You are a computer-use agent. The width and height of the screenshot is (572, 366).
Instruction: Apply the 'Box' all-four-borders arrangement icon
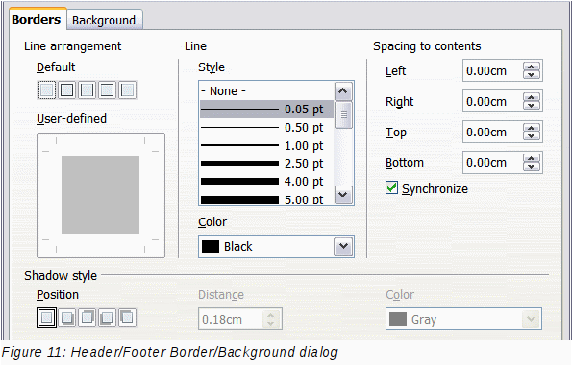pos(67,90)
